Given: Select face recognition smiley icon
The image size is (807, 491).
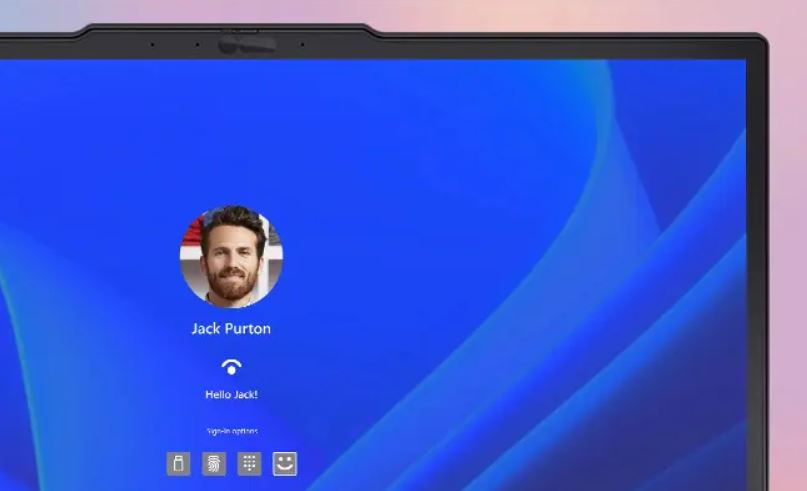Looking at the screenshot, I should coord(285,463).
